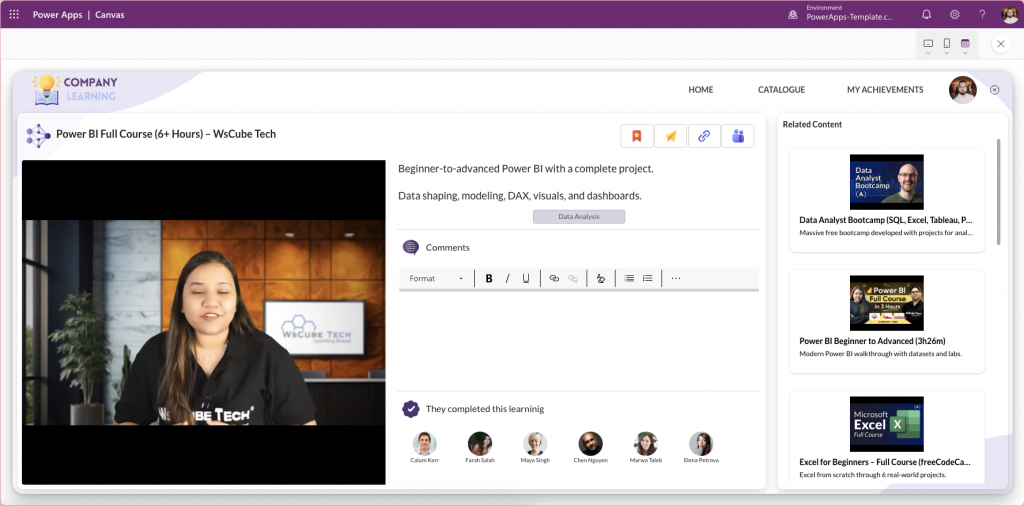The image size is (1024, 506).
Task: Click the 'Comments' label
Action: (447, 247)
